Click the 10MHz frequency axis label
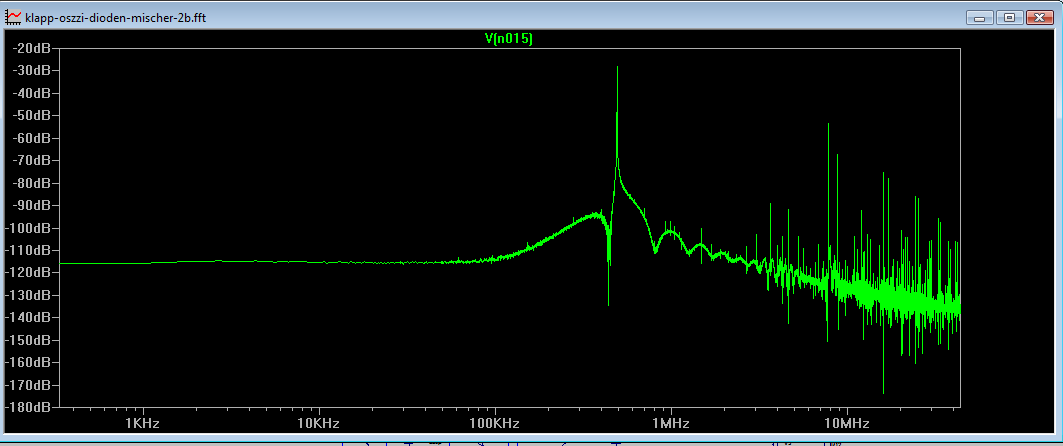1063x446 pixels. coord(847,424)
